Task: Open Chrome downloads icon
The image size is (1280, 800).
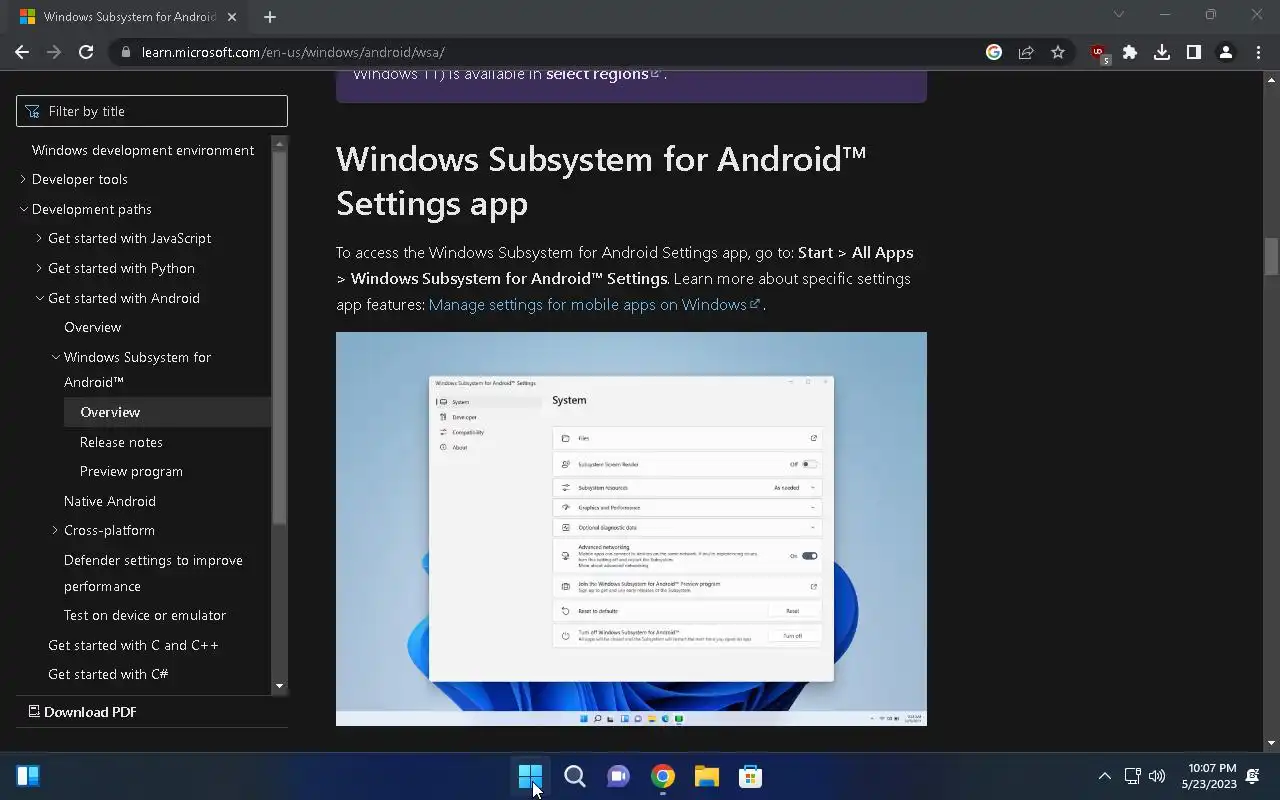Action: (1162, 52)
